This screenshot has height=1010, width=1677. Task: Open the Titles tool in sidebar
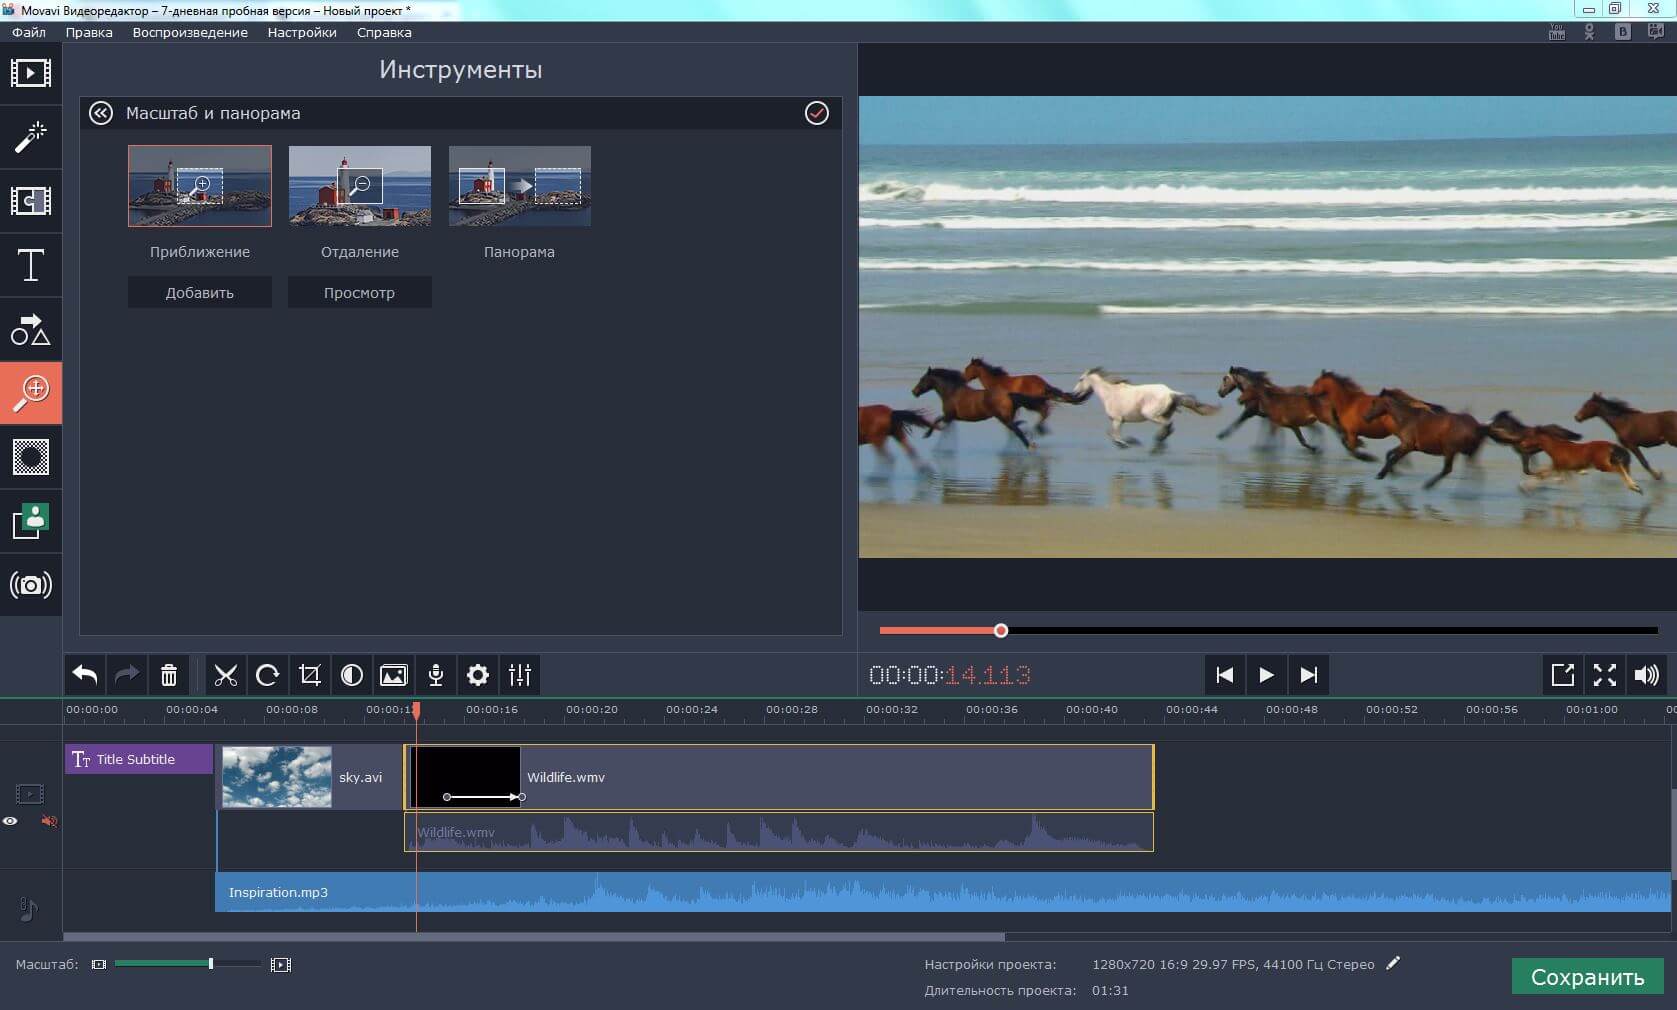click(x=30, y=266)
